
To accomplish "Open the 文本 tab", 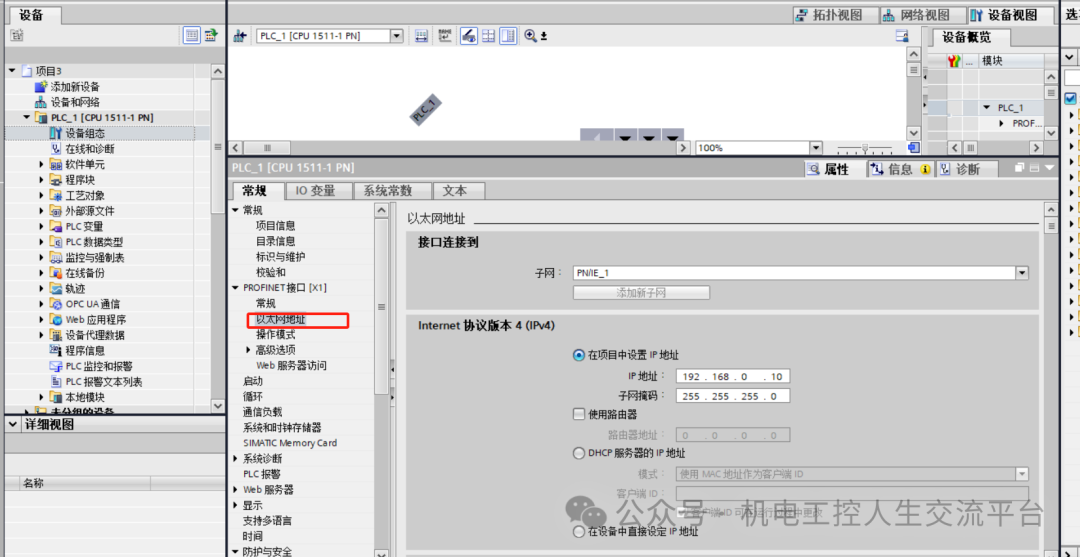I will click(x=459, y=191).
